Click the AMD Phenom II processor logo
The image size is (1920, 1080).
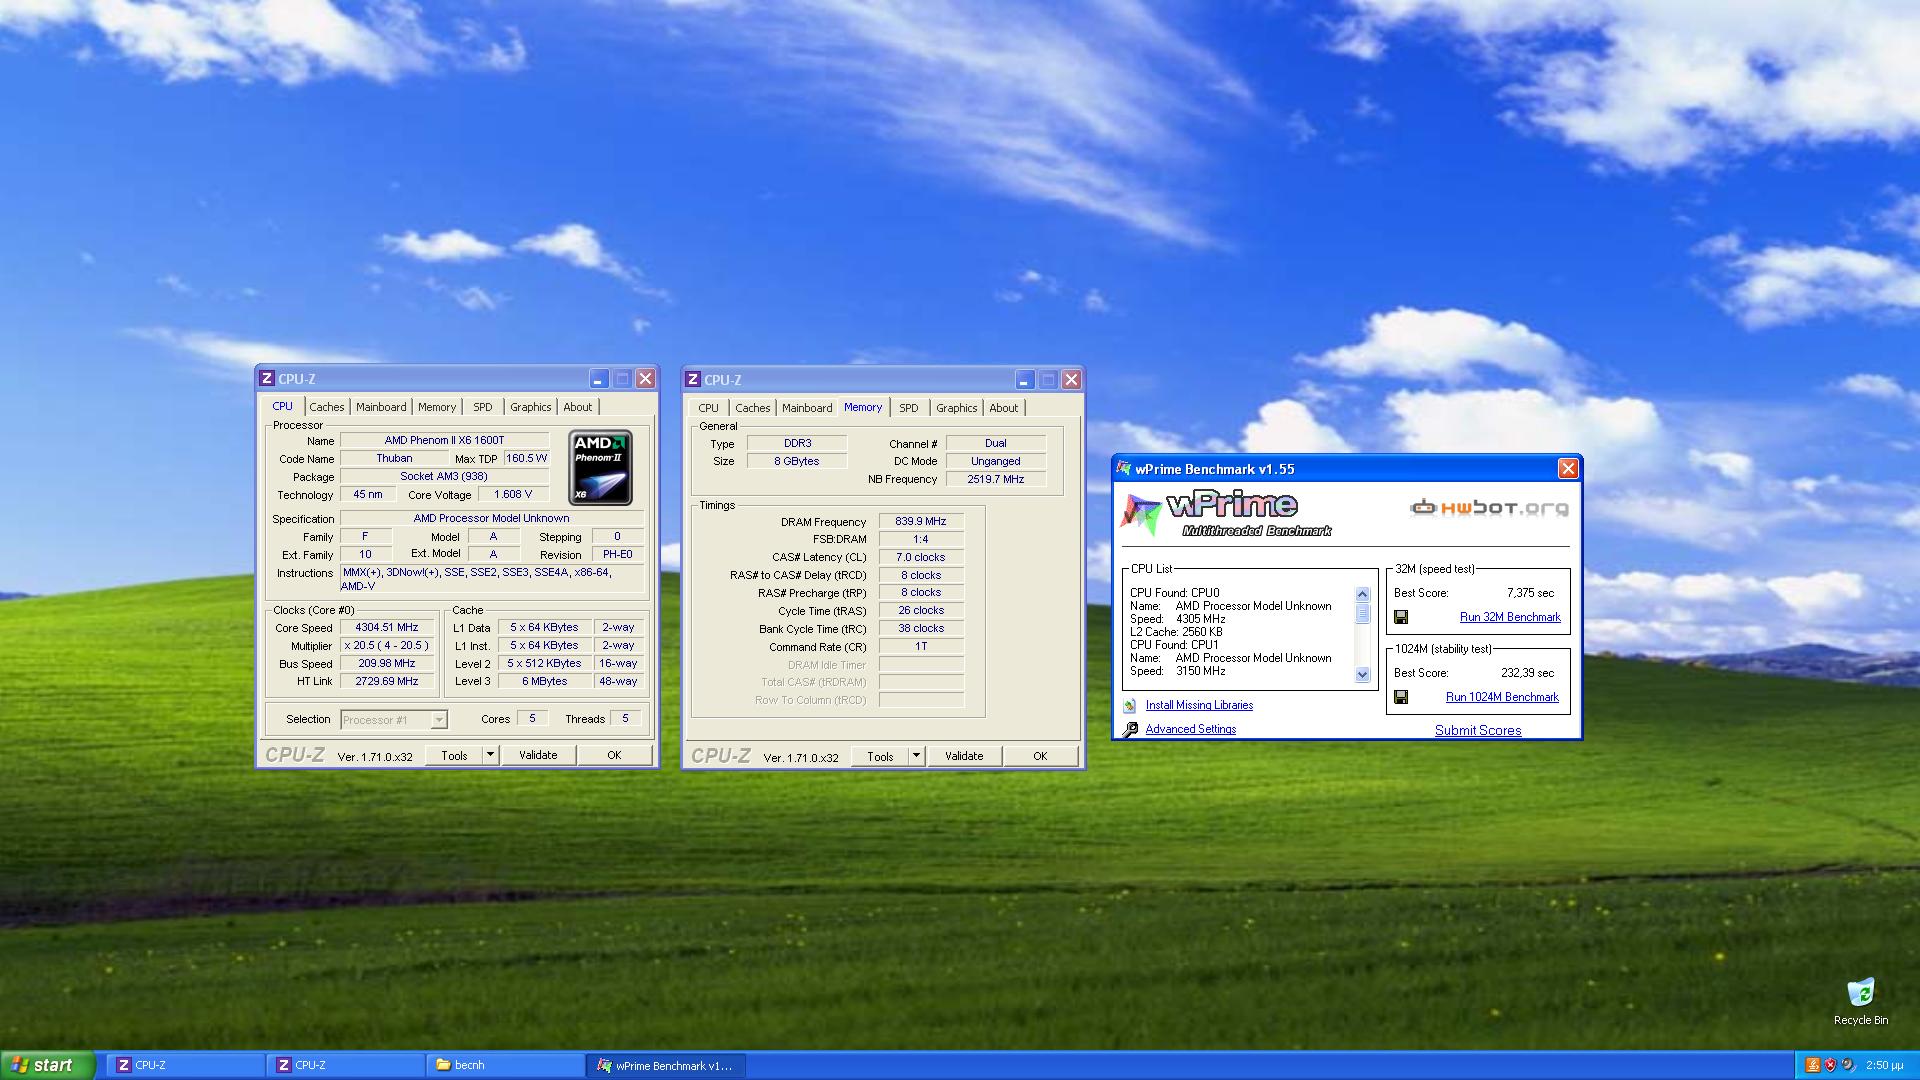[600, 467]
